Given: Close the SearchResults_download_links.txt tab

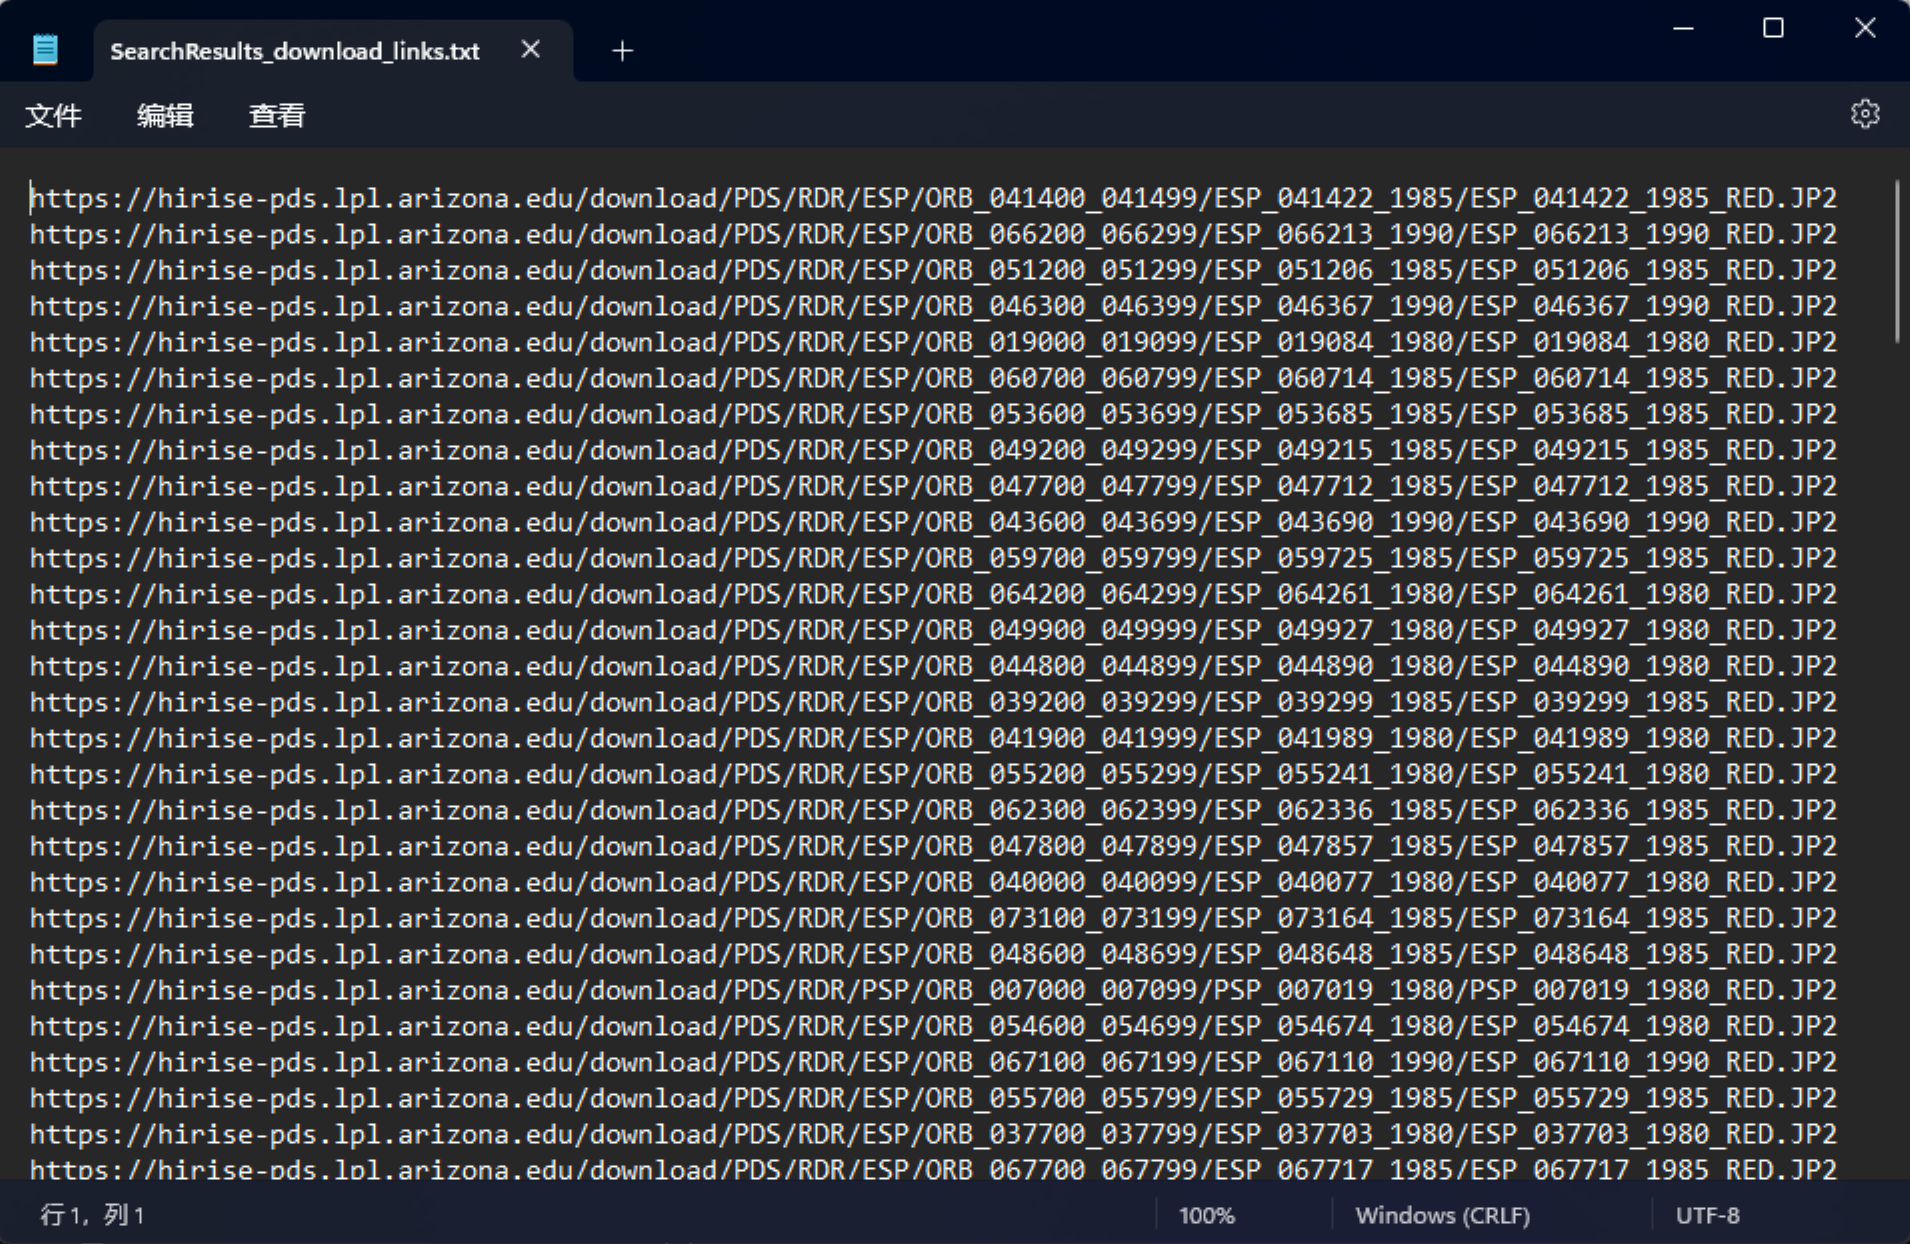Looking at the screenshot, I should 531,49.
